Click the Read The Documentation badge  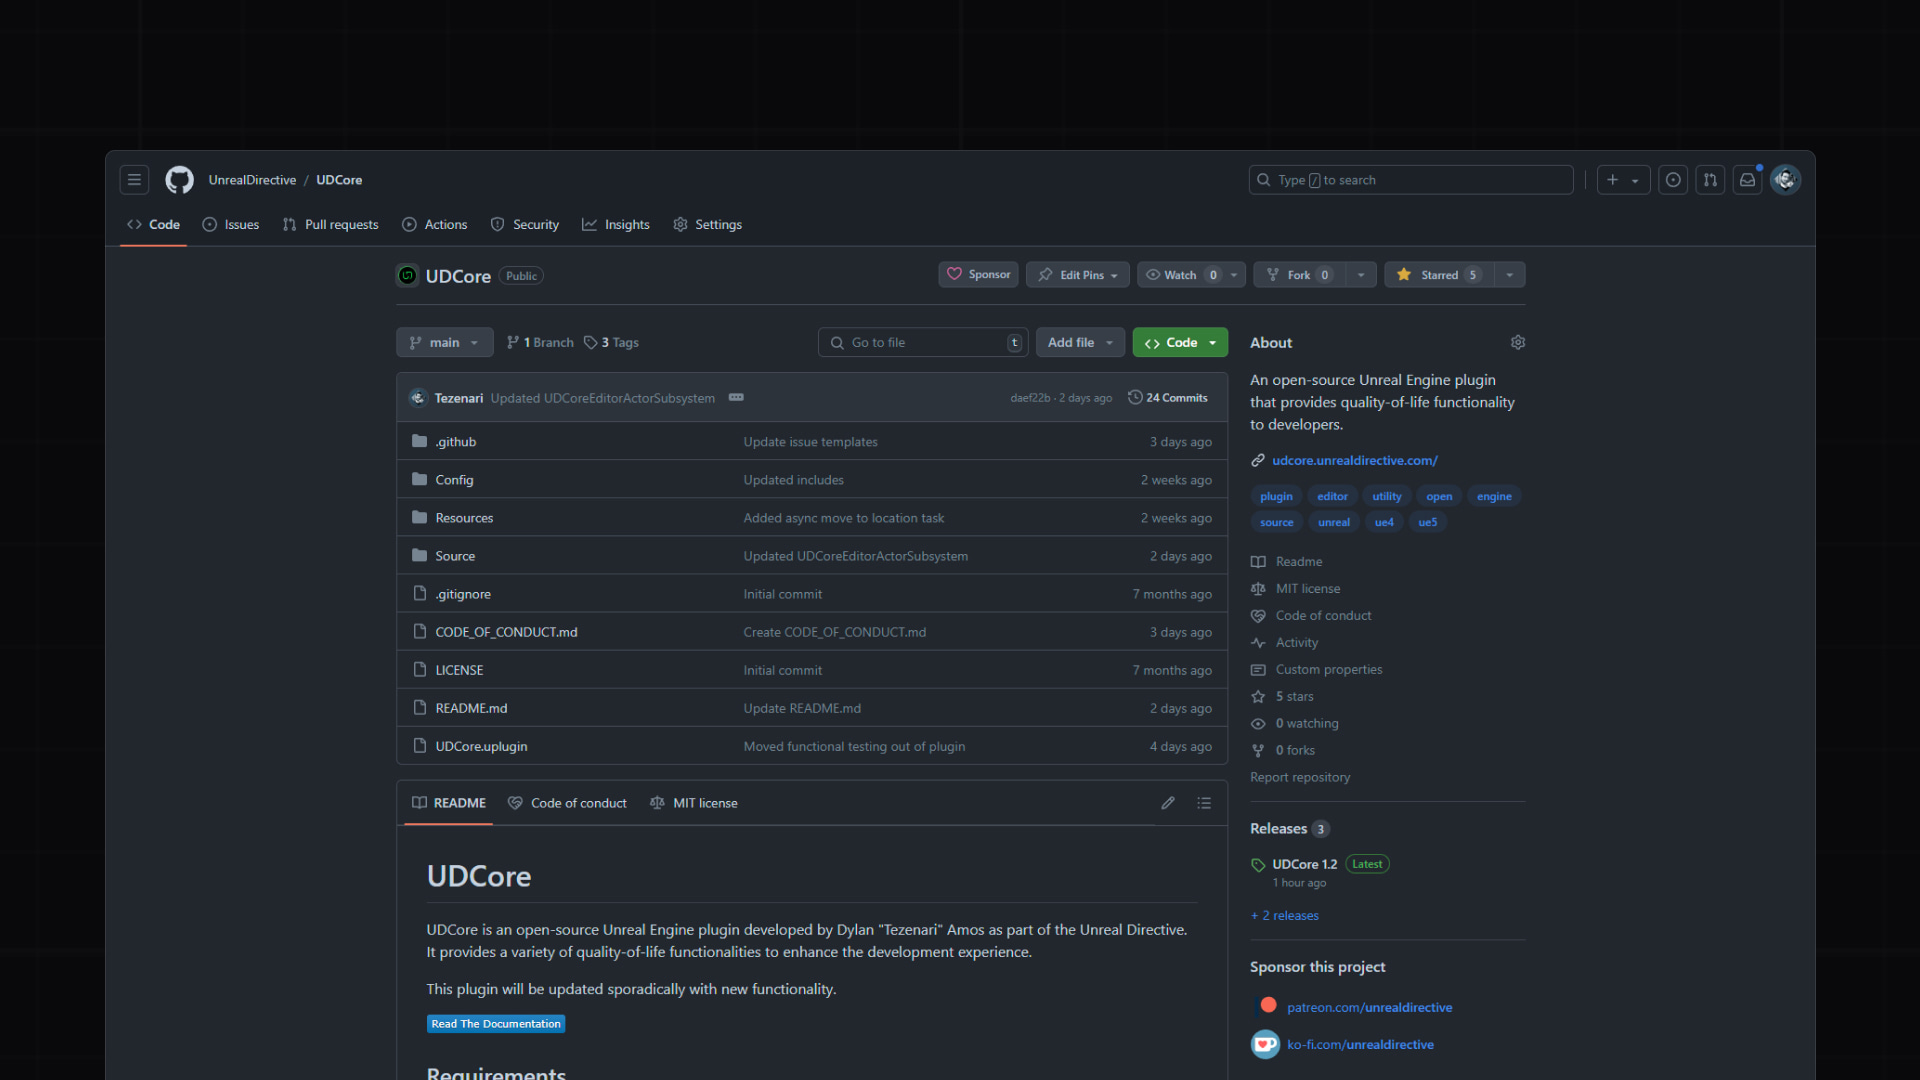click(x=496, y=1023)
